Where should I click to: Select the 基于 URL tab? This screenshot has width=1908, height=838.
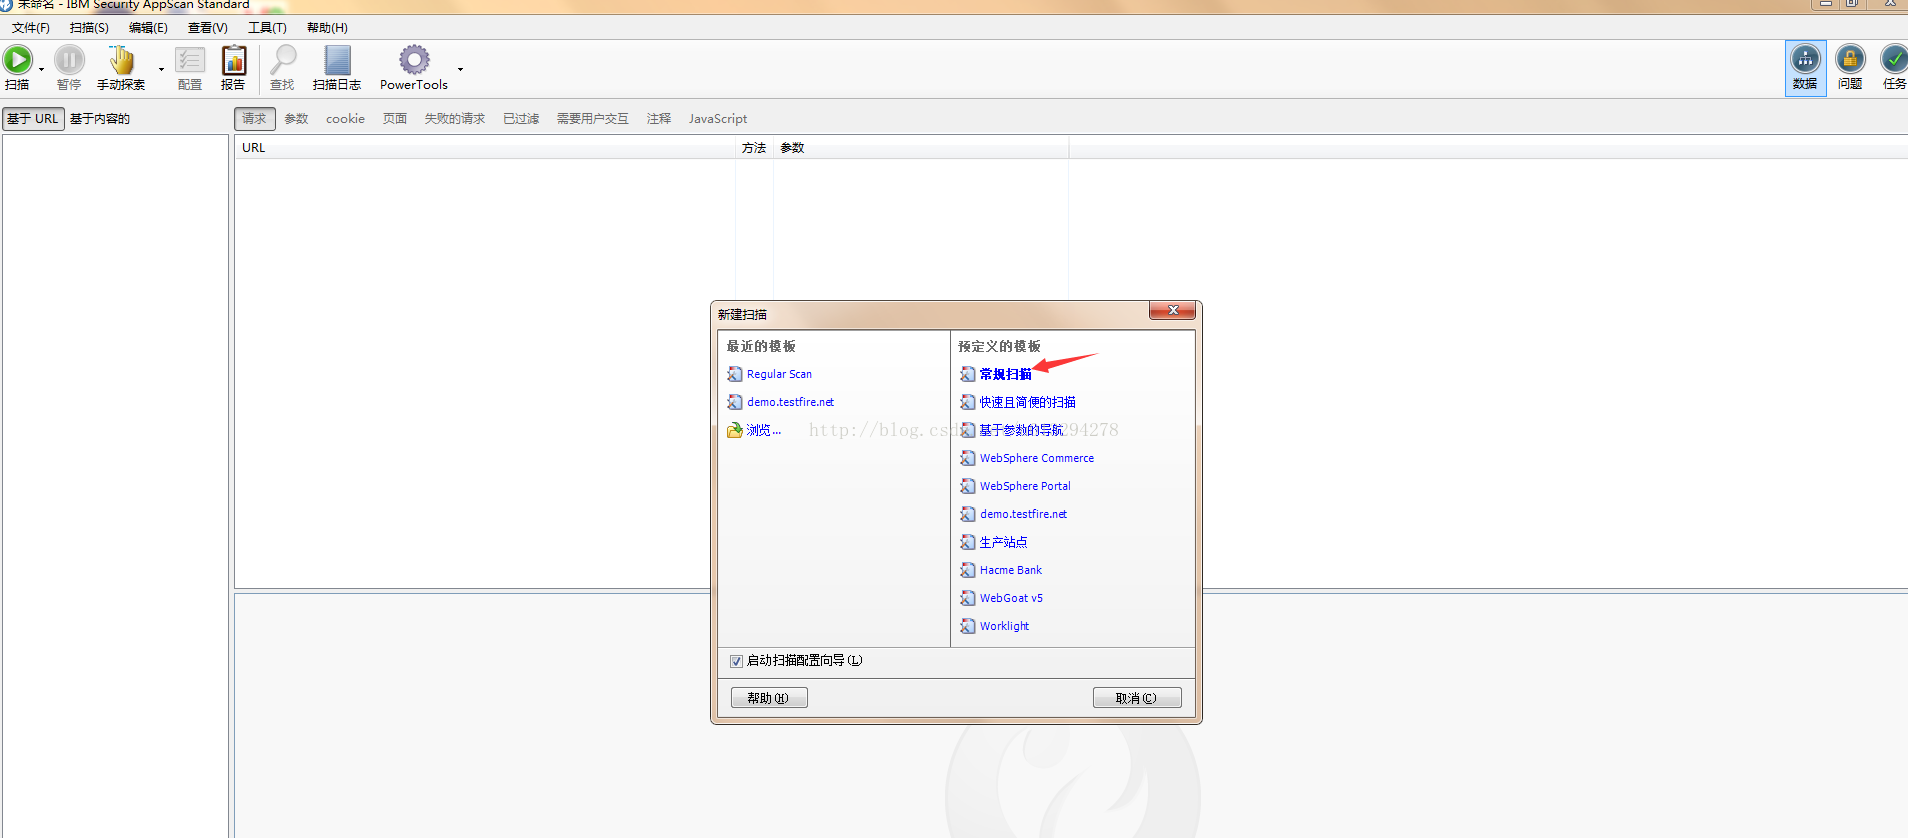(33, 119)
